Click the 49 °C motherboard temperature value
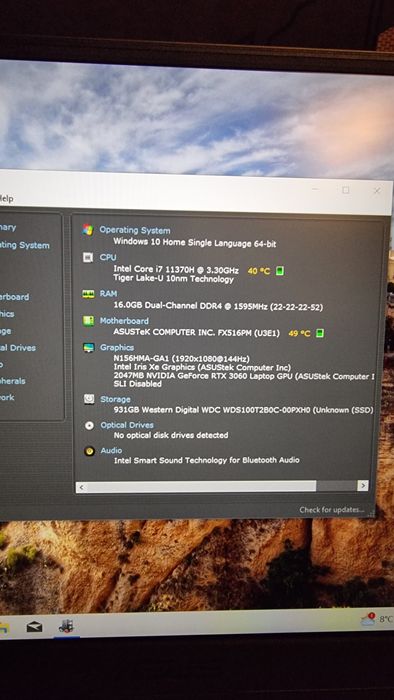This screenshot has width=394, height=700. click(x=299, y=333)
